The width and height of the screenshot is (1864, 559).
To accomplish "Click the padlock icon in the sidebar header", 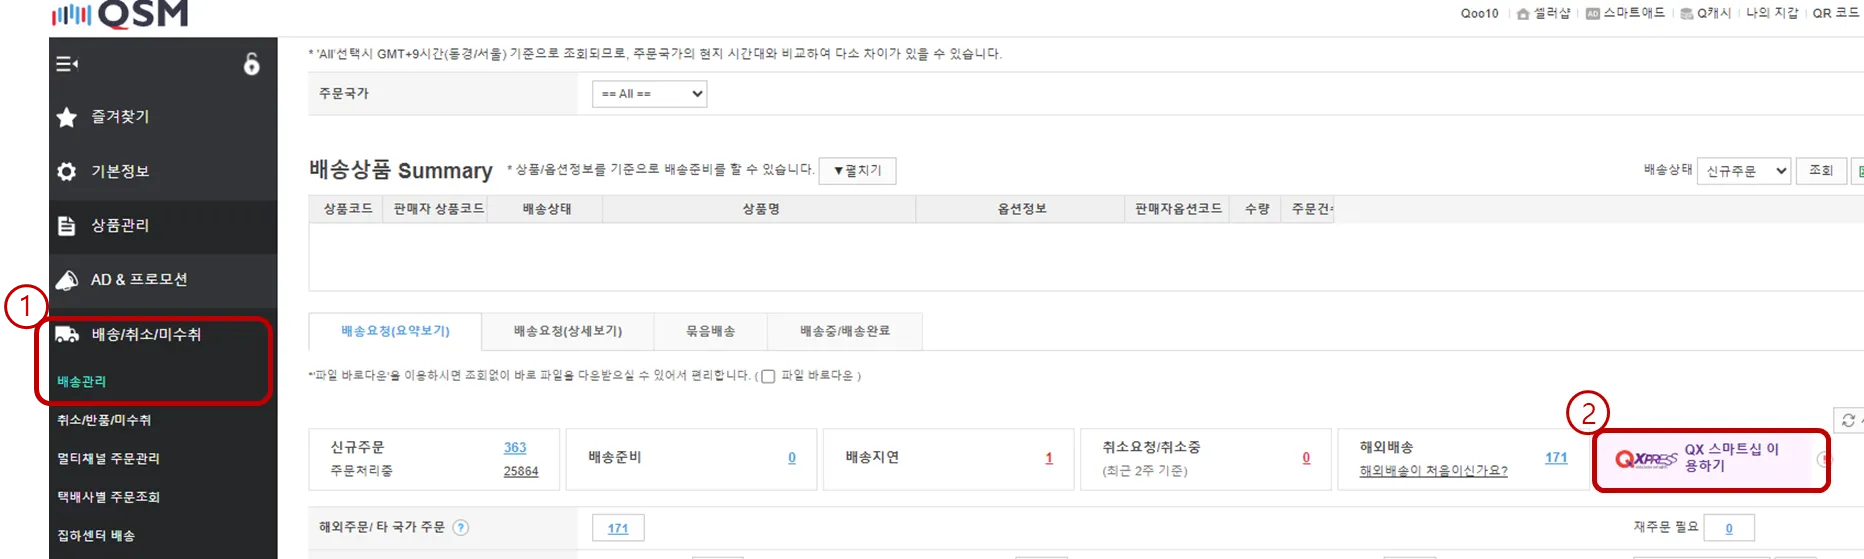I will tap(251, 64).
